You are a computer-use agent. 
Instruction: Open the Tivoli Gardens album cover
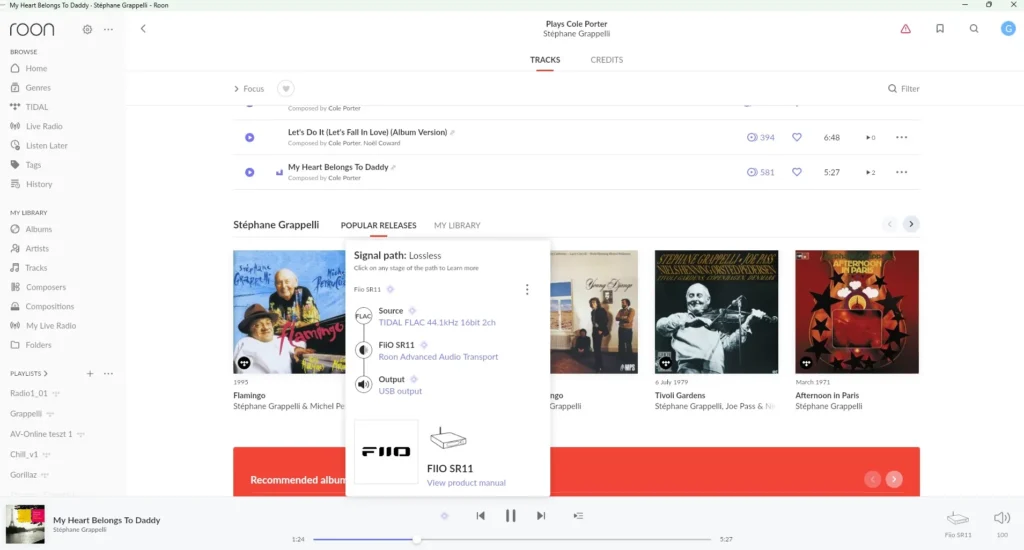716,312
